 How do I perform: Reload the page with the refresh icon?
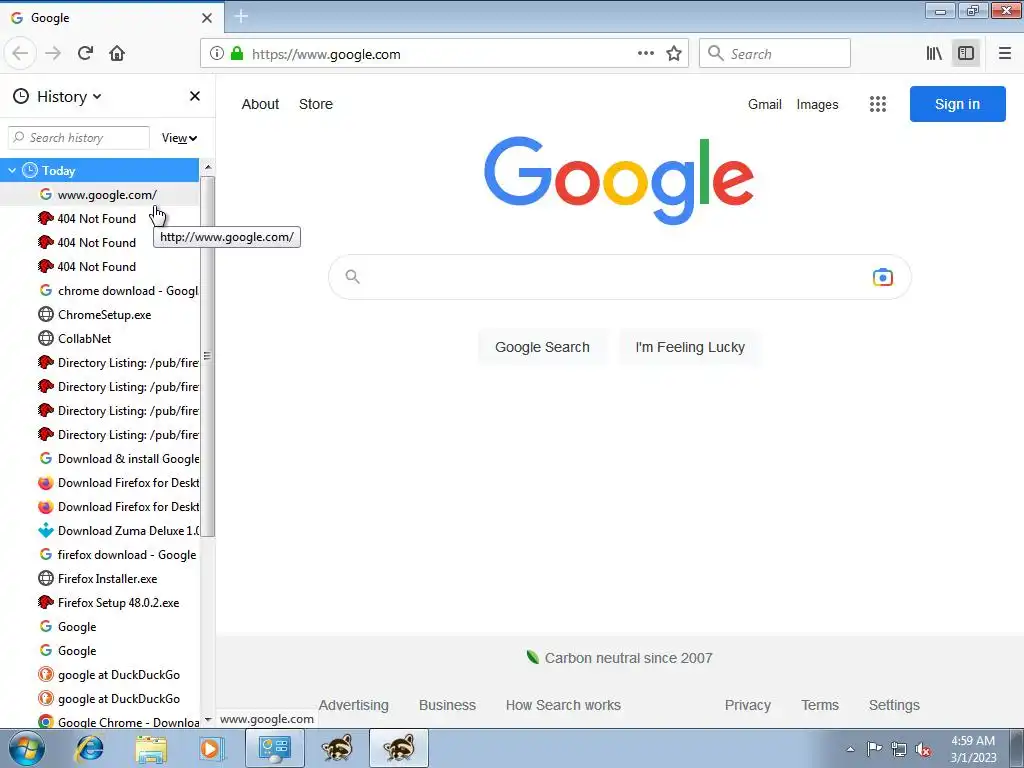point(85,54)
